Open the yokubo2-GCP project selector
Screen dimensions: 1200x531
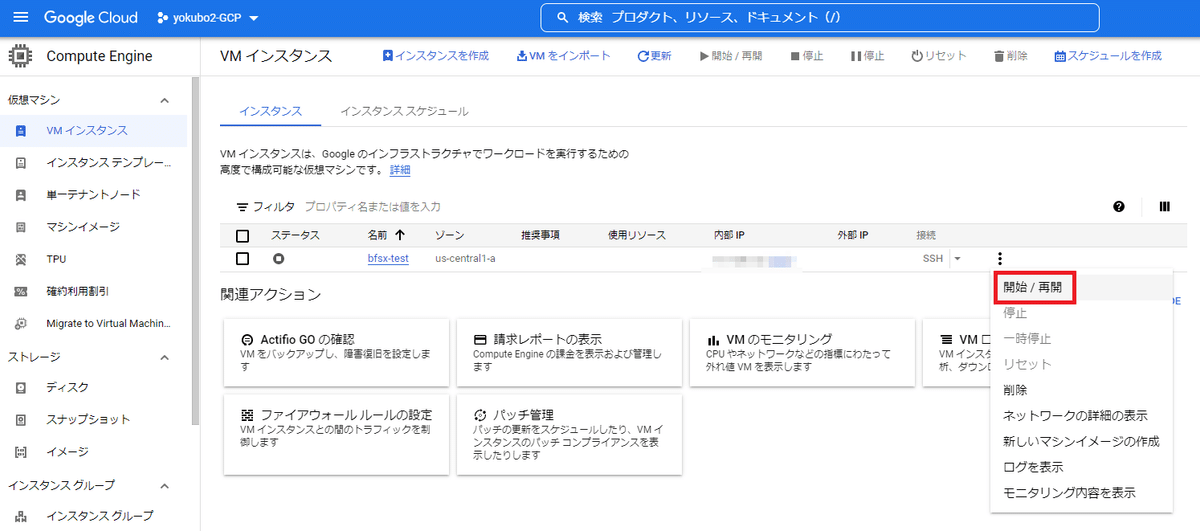click(x=208, y=18)
